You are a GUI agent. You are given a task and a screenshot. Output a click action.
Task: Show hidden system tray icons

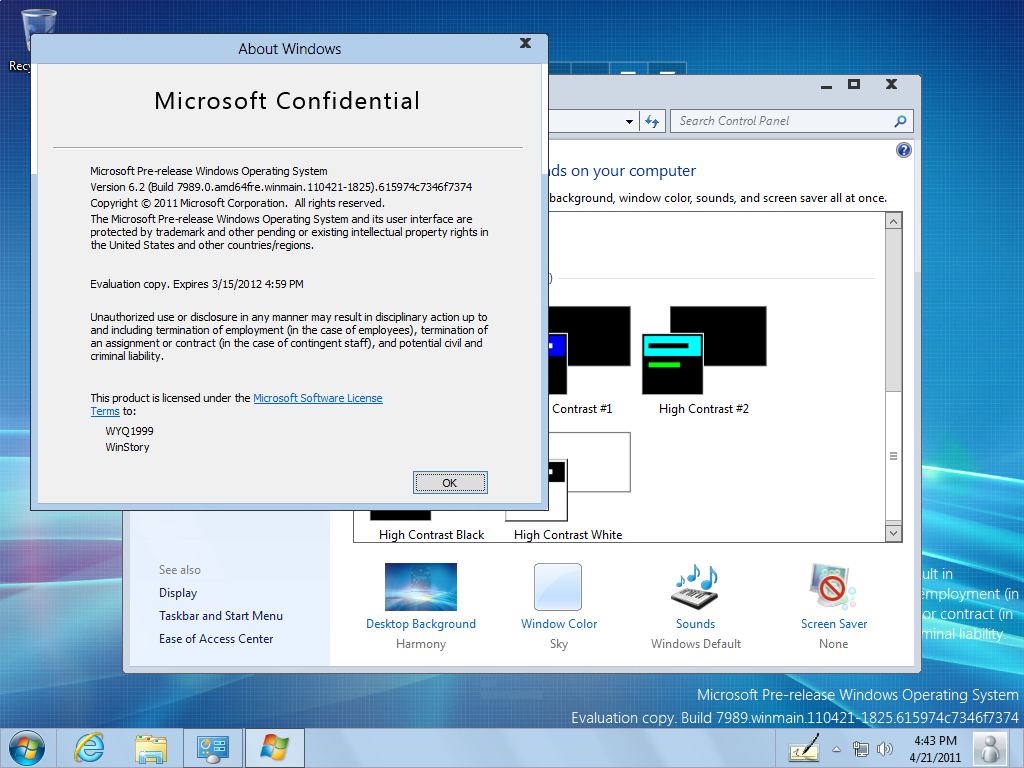click(x=836, y=749)
